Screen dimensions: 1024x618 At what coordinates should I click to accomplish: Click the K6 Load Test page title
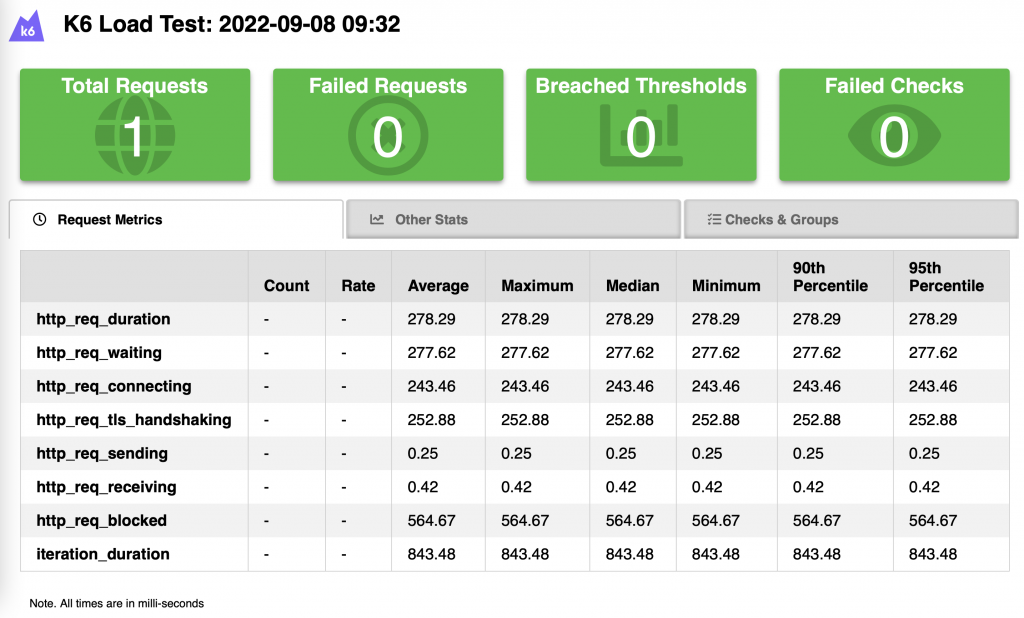pos(232,24)
